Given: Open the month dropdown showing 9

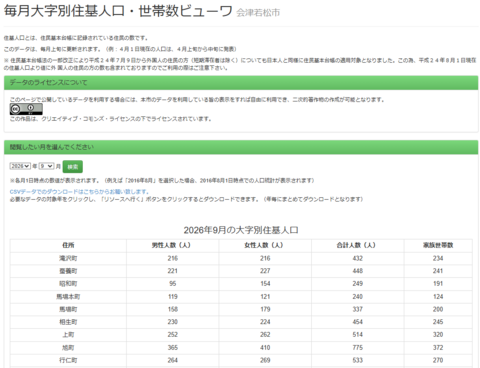Looking at the screenshot, I should pyautogui.click(x=46, y=166).
